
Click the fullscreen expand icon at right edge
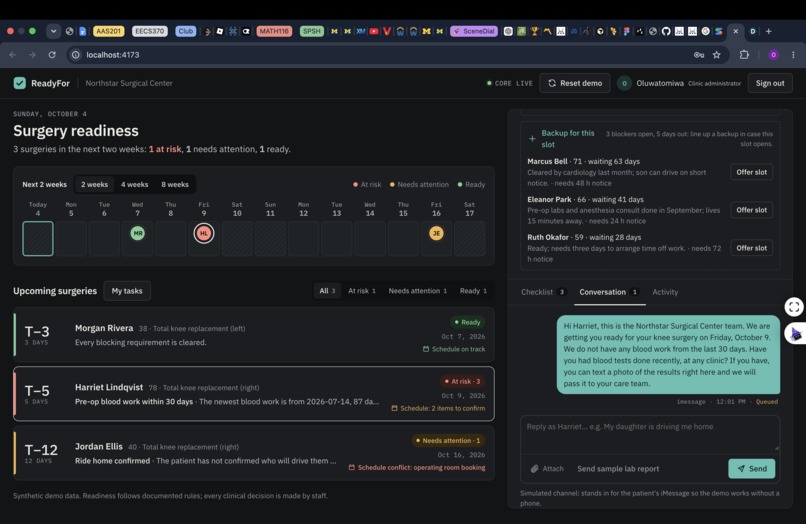pos(794,307)
